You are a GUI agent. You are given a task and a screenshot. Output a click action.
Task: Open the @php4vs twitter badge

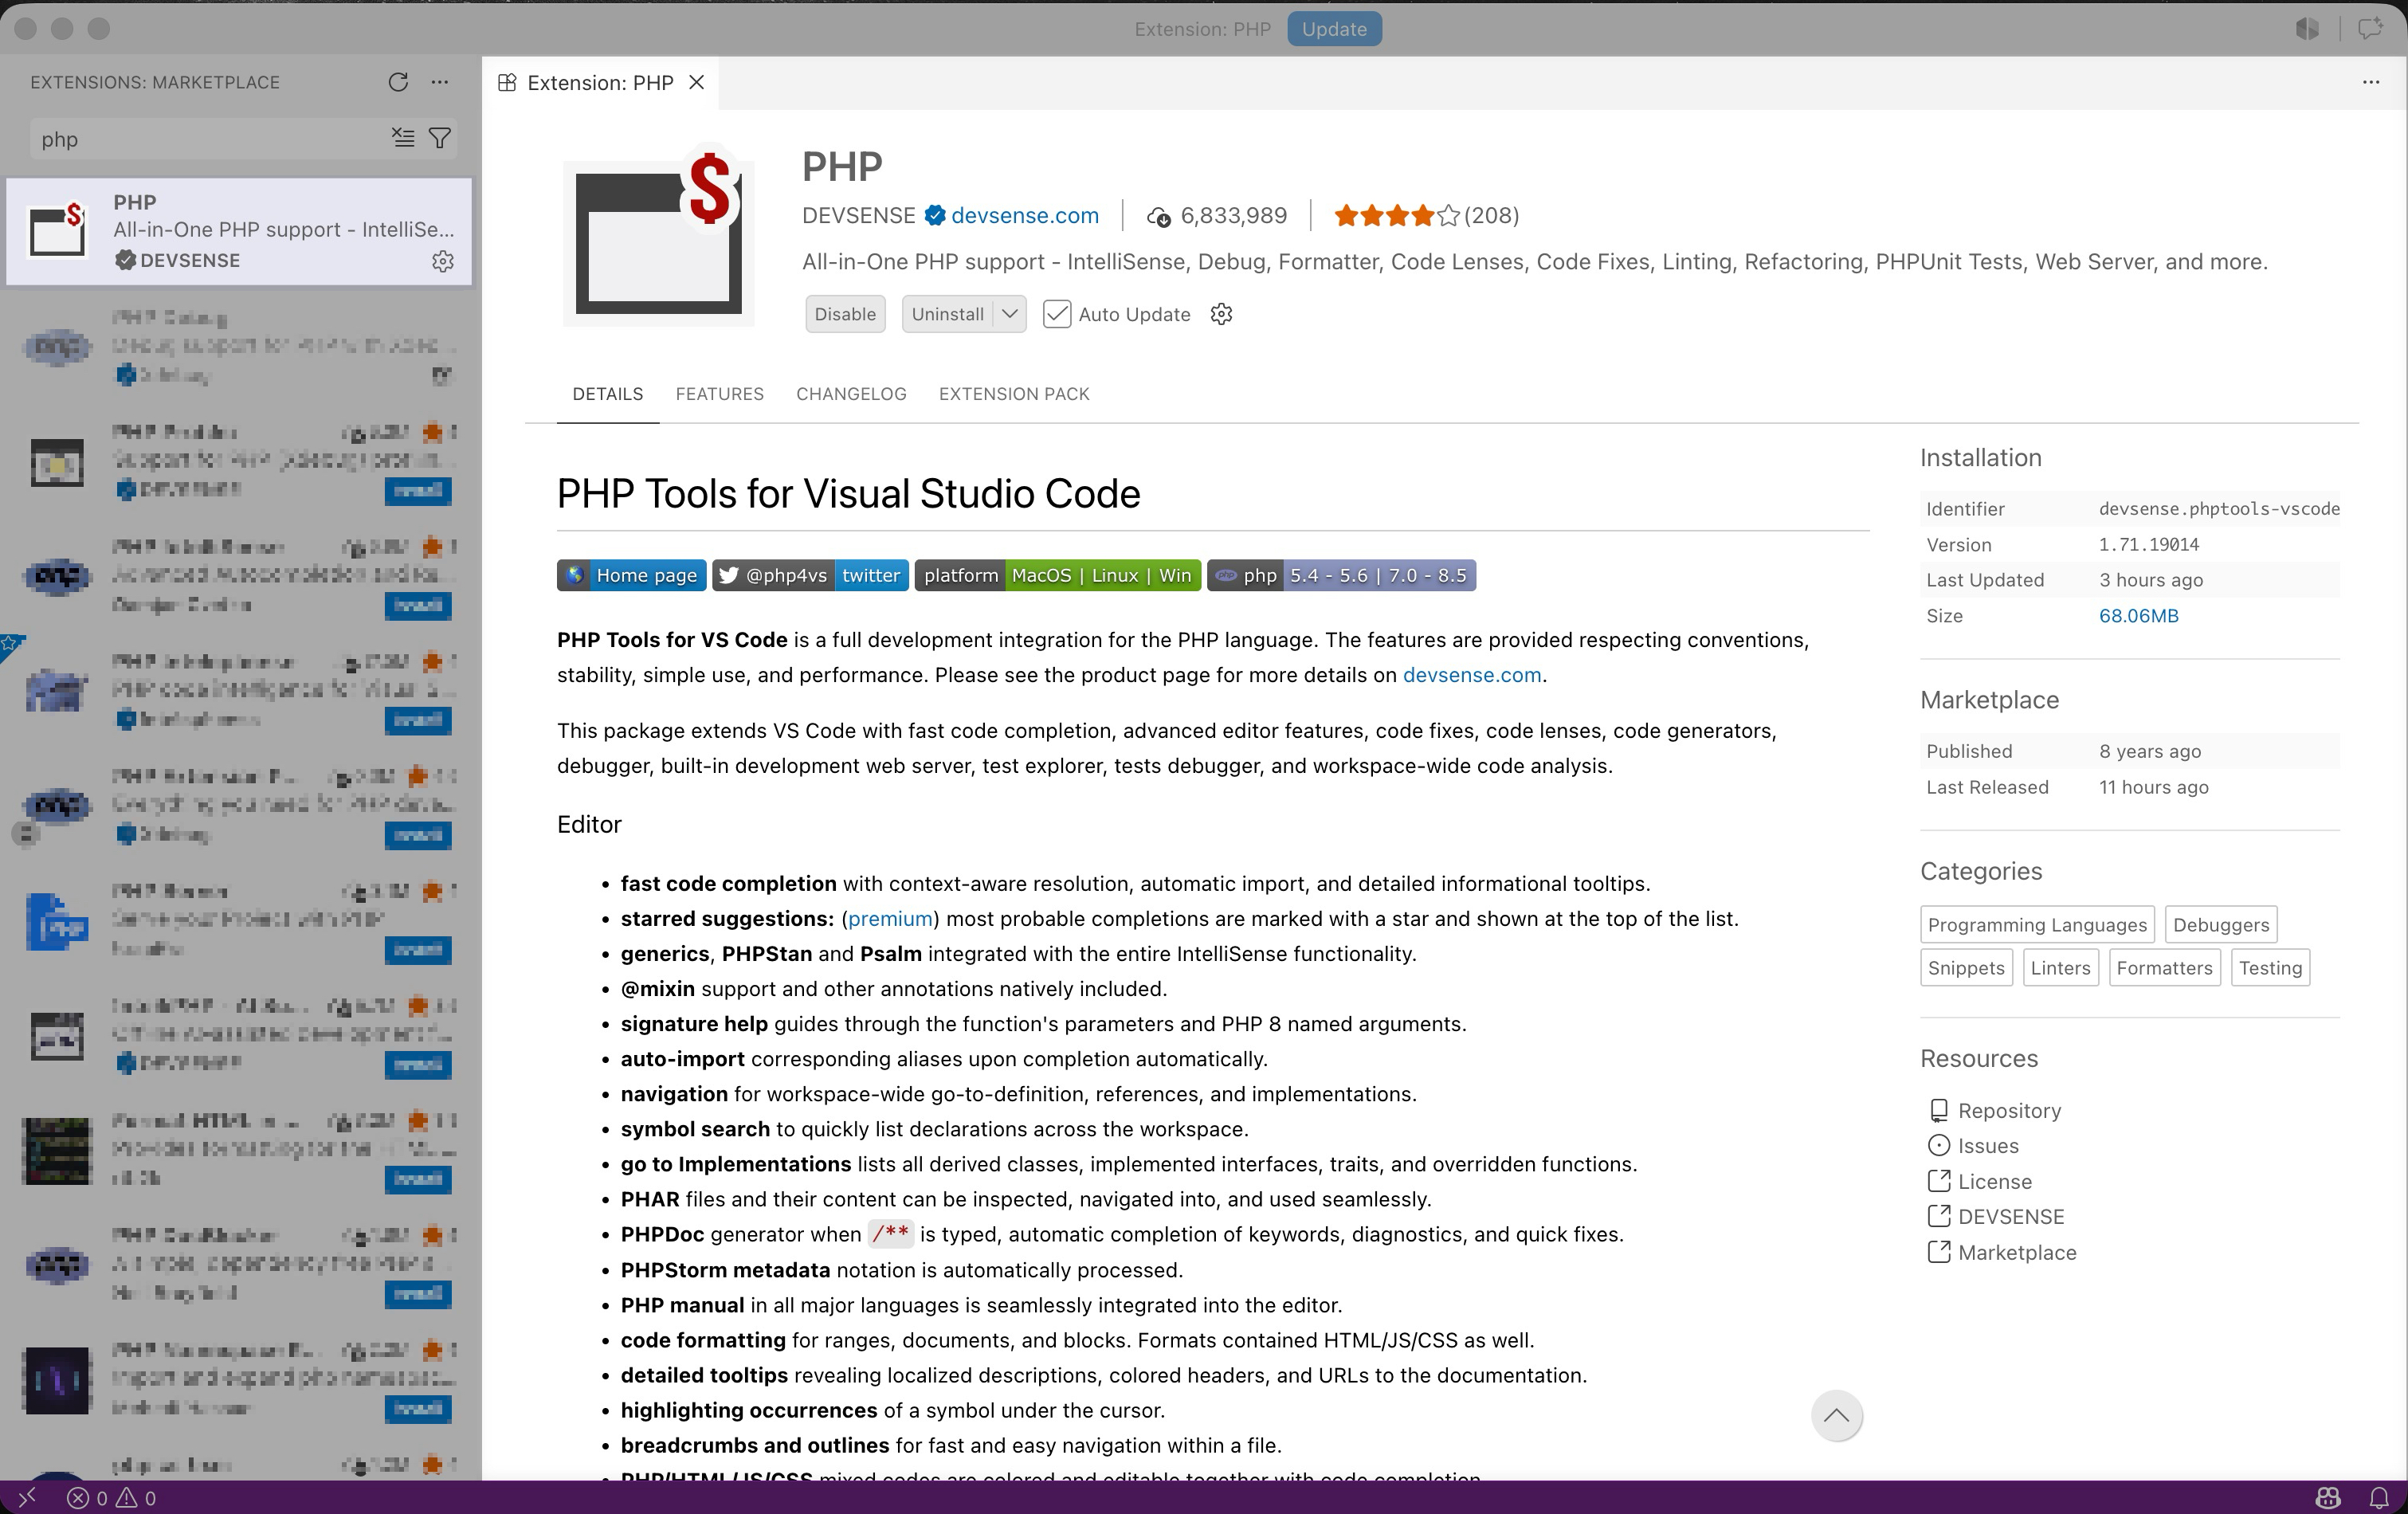click(810, 575)
